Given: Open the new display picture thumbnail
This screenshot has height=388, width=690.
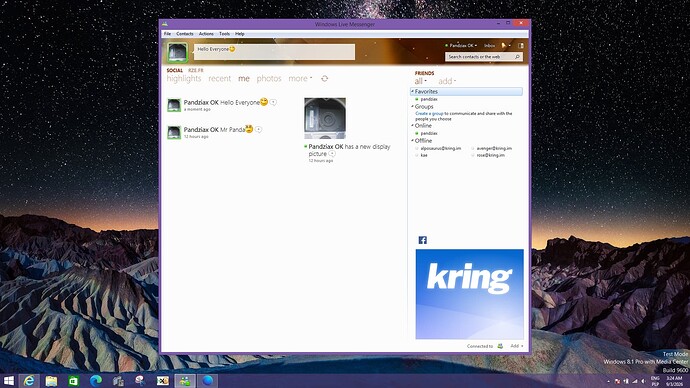Looking at the screenshot, I should click(325, 118).
